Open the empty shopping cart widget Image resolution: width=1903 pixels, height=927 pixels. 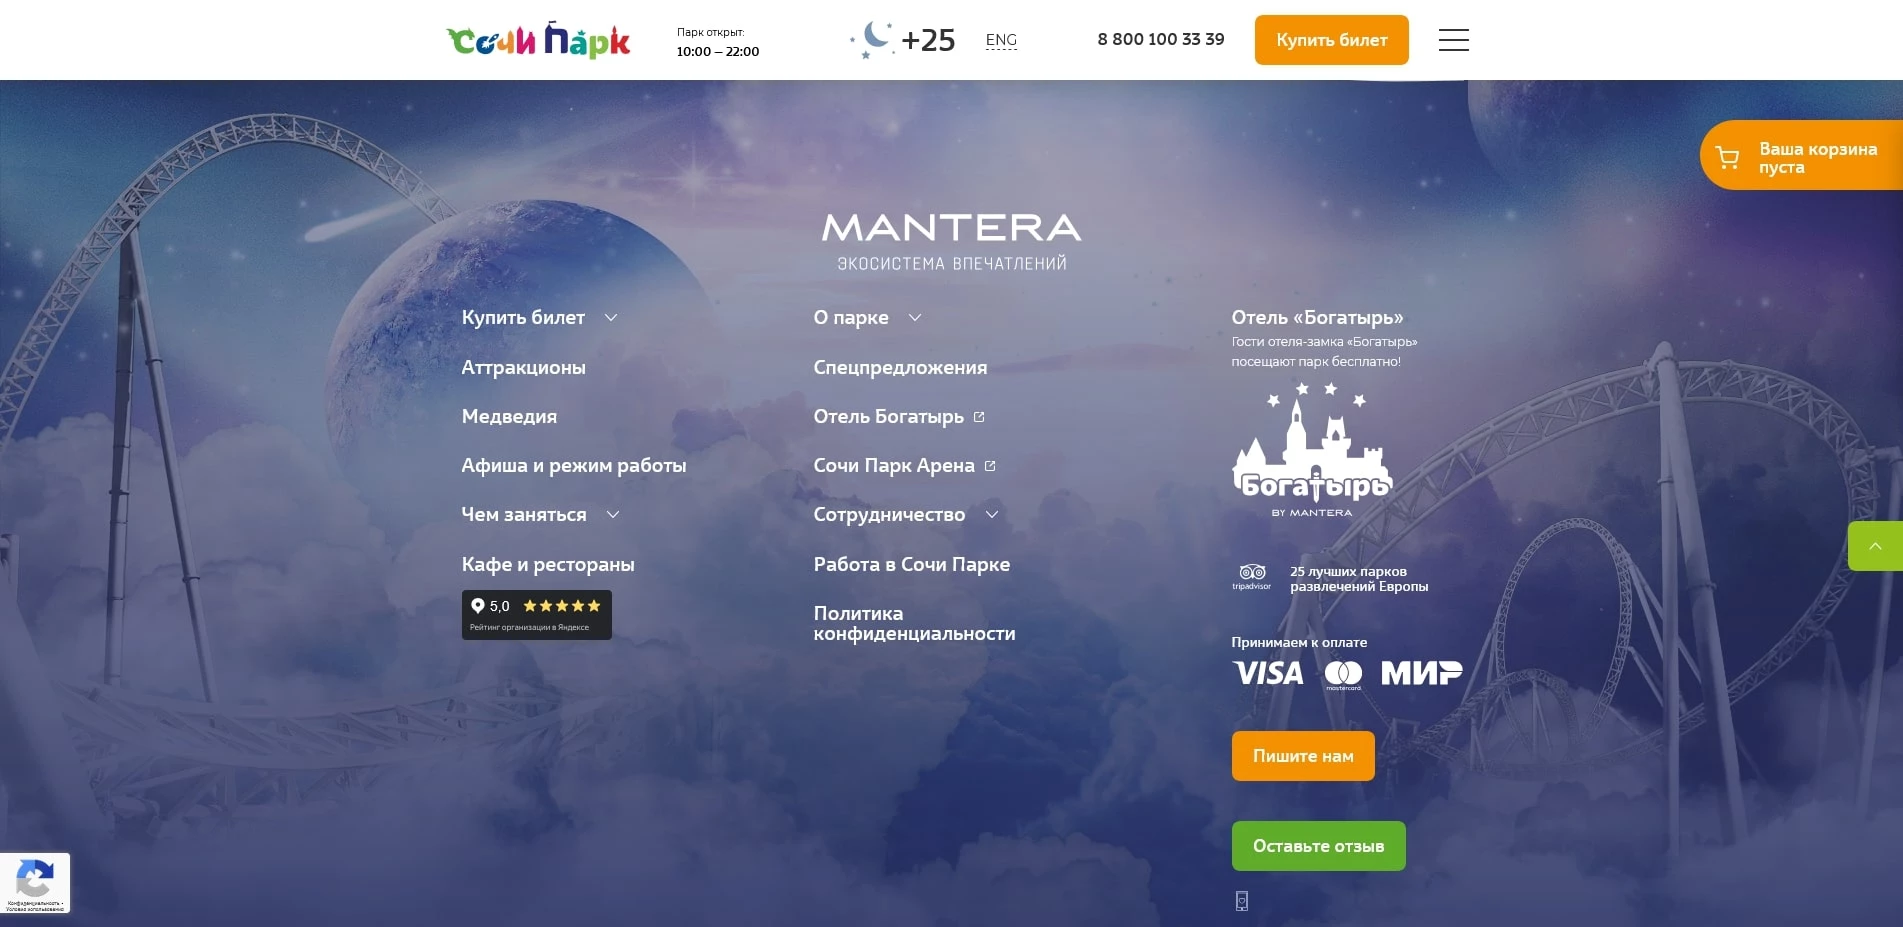click(1801, 155)
